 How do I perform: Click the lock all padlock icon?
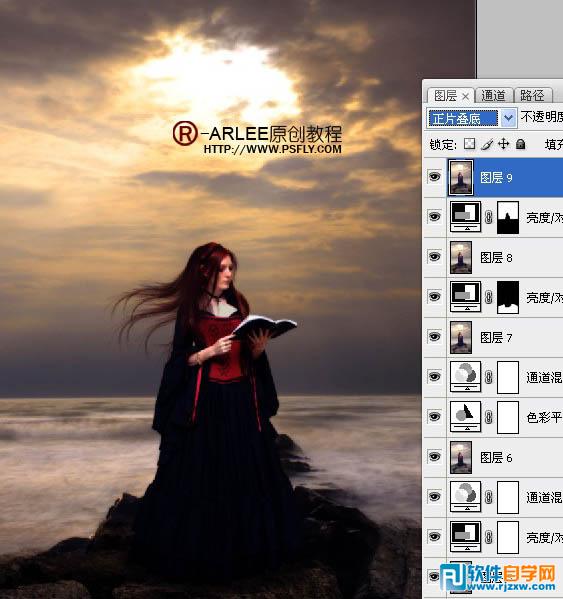[520, 144]
